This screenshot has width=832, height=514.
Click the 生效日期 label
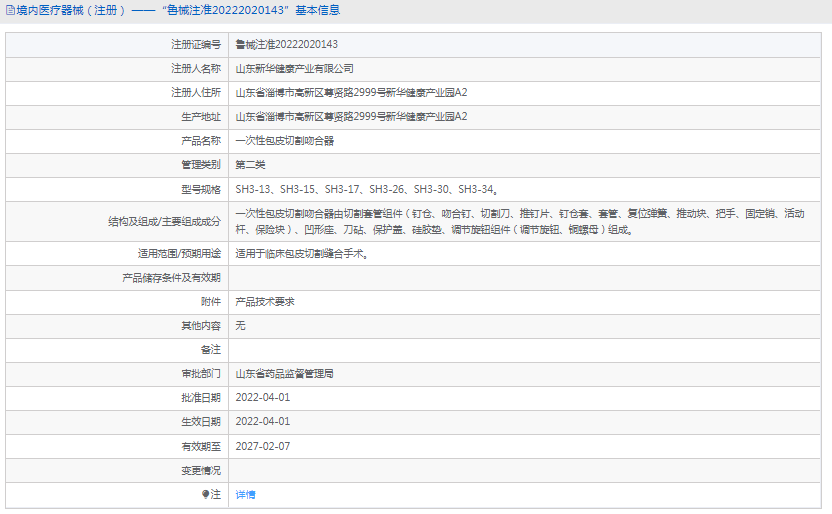(201, 422)
